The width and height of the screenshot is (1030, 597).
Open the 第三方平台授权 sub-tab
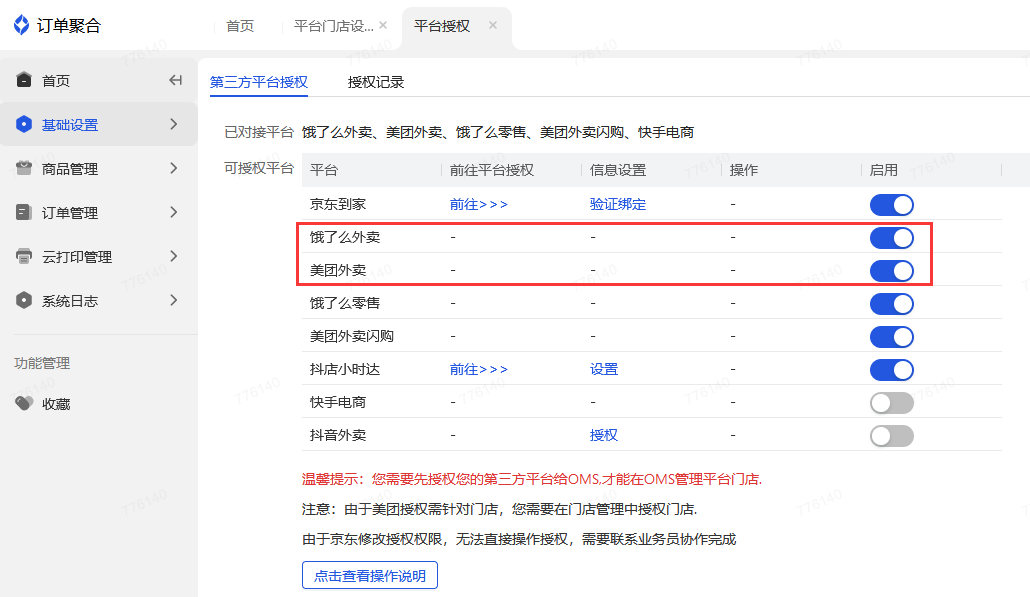pyautogui.click(x=259, y=82)
